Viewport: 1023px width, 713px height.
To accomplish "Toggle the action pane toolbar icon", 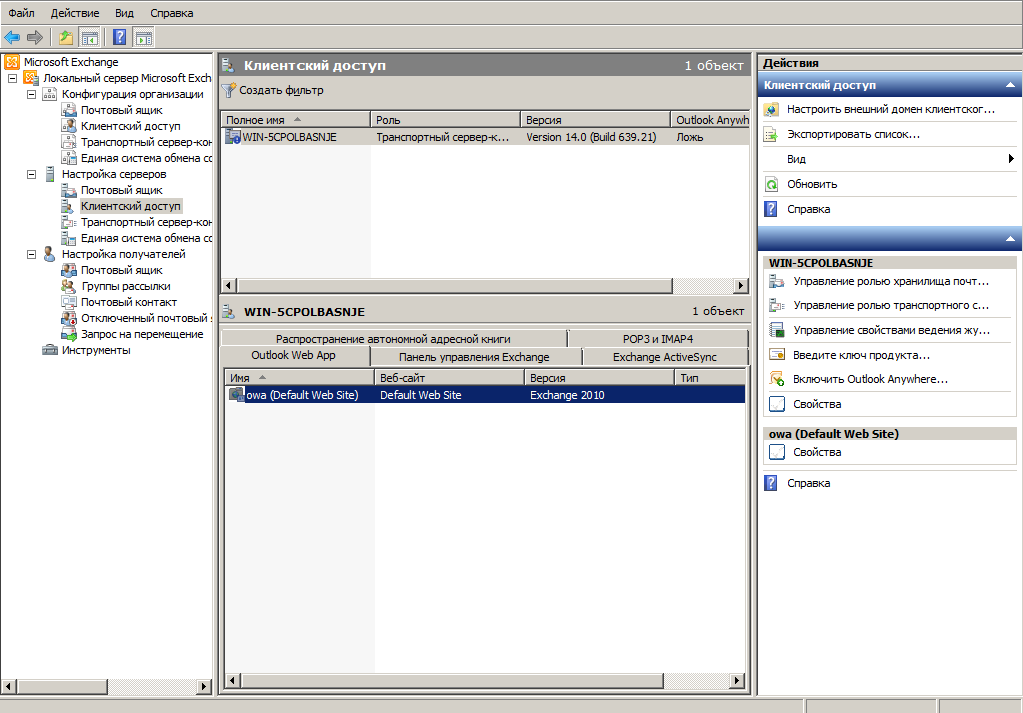I will coord(144,38).
